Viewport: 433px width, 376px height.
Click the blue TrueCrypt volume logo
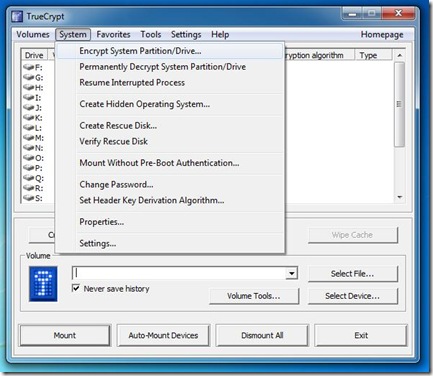[43, 284]
